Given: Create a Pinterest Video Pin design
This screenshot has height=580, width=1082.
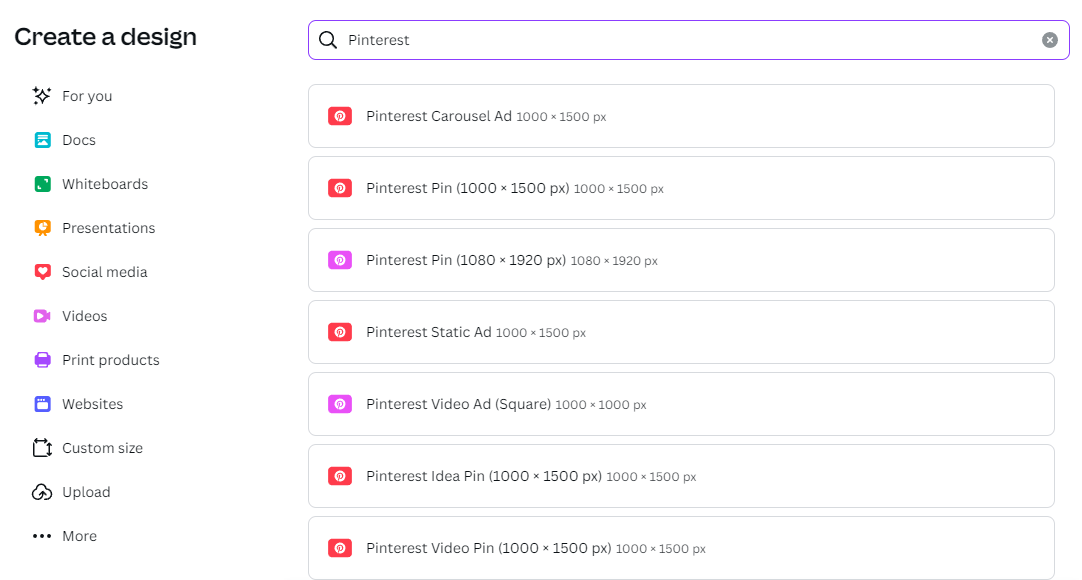Looking at the screenshot, I should (681, 548).
